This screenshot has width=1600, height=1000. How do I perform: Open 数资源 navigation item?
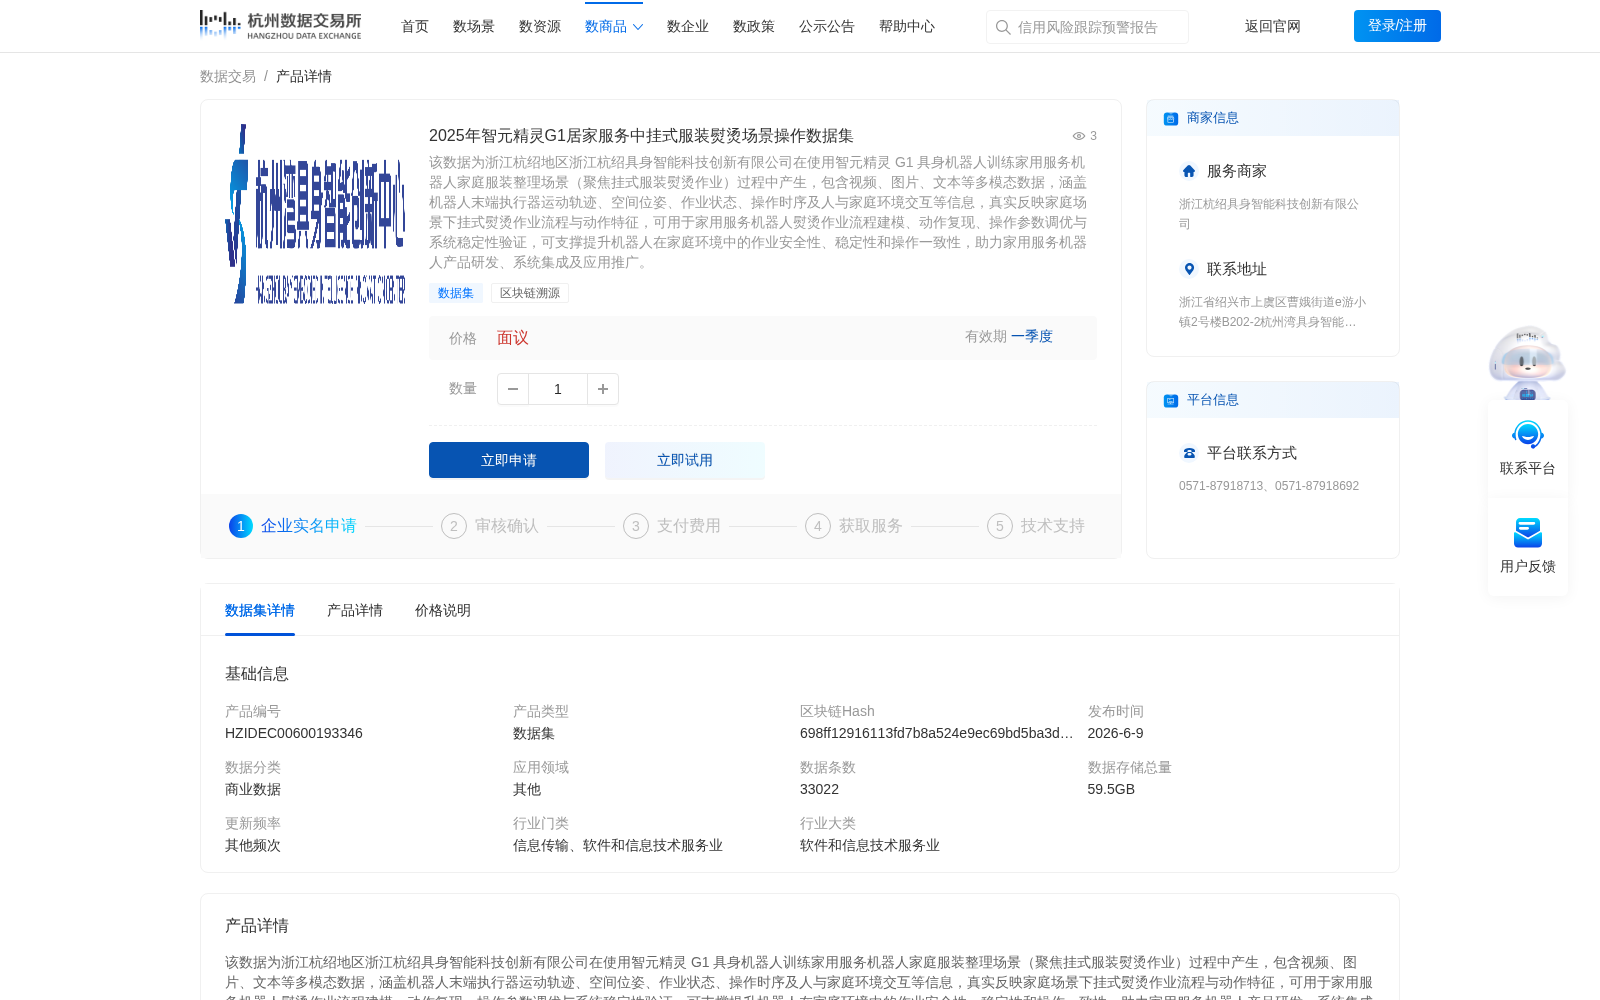pyautogui.click(x=540, y=26)
